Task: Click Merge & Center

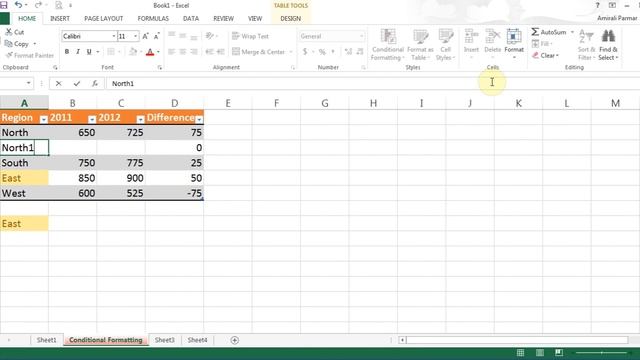Action: click(x=258, y=52)
